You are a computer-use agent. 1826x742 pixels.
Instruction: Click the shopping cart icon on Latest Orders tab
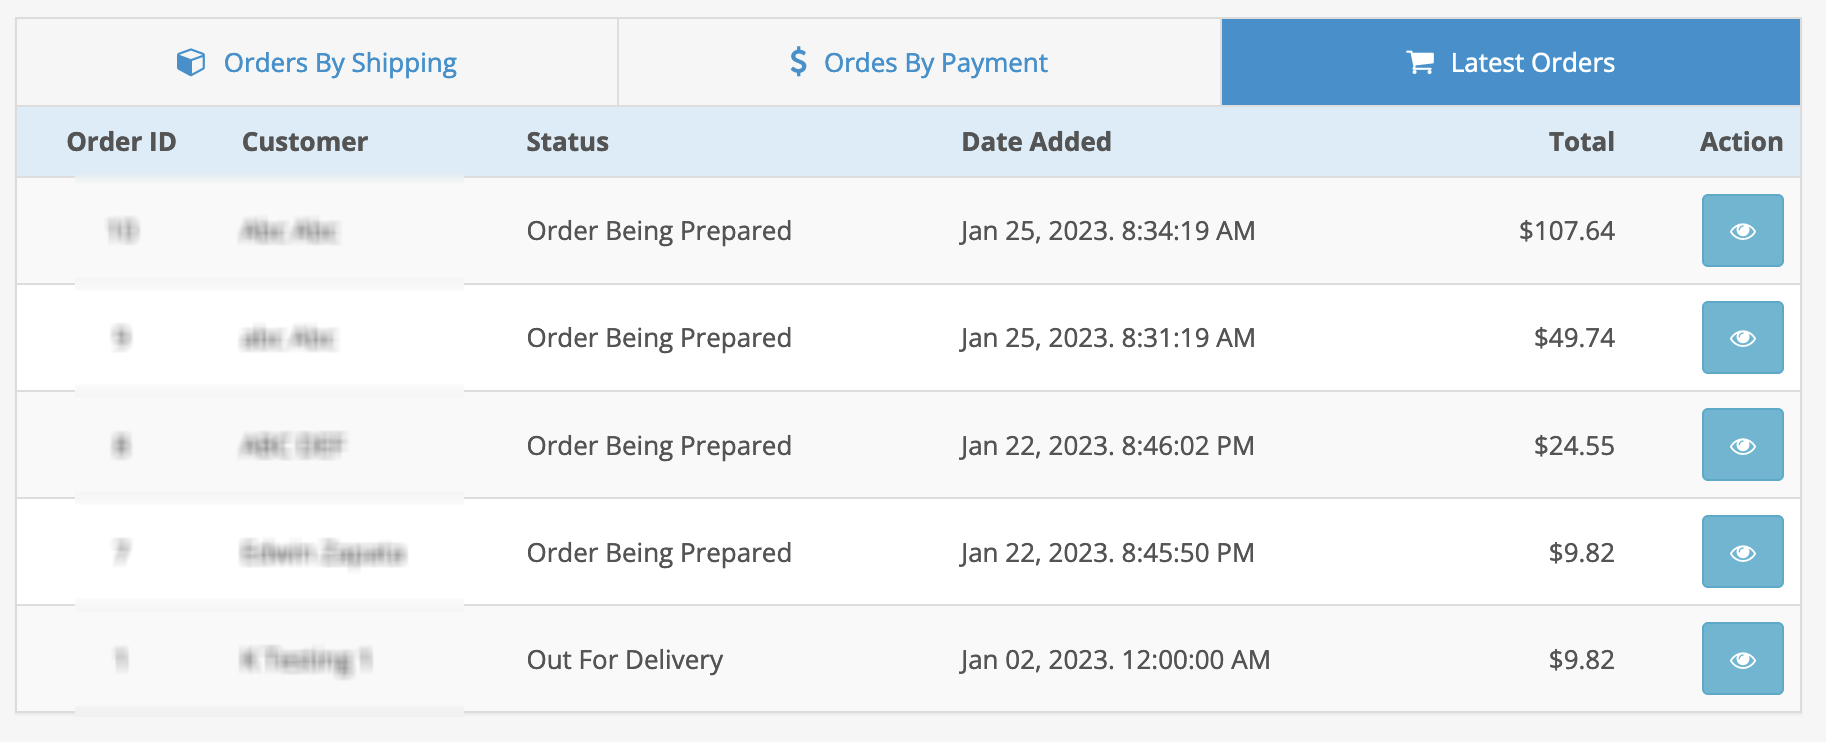[1421, 62]
